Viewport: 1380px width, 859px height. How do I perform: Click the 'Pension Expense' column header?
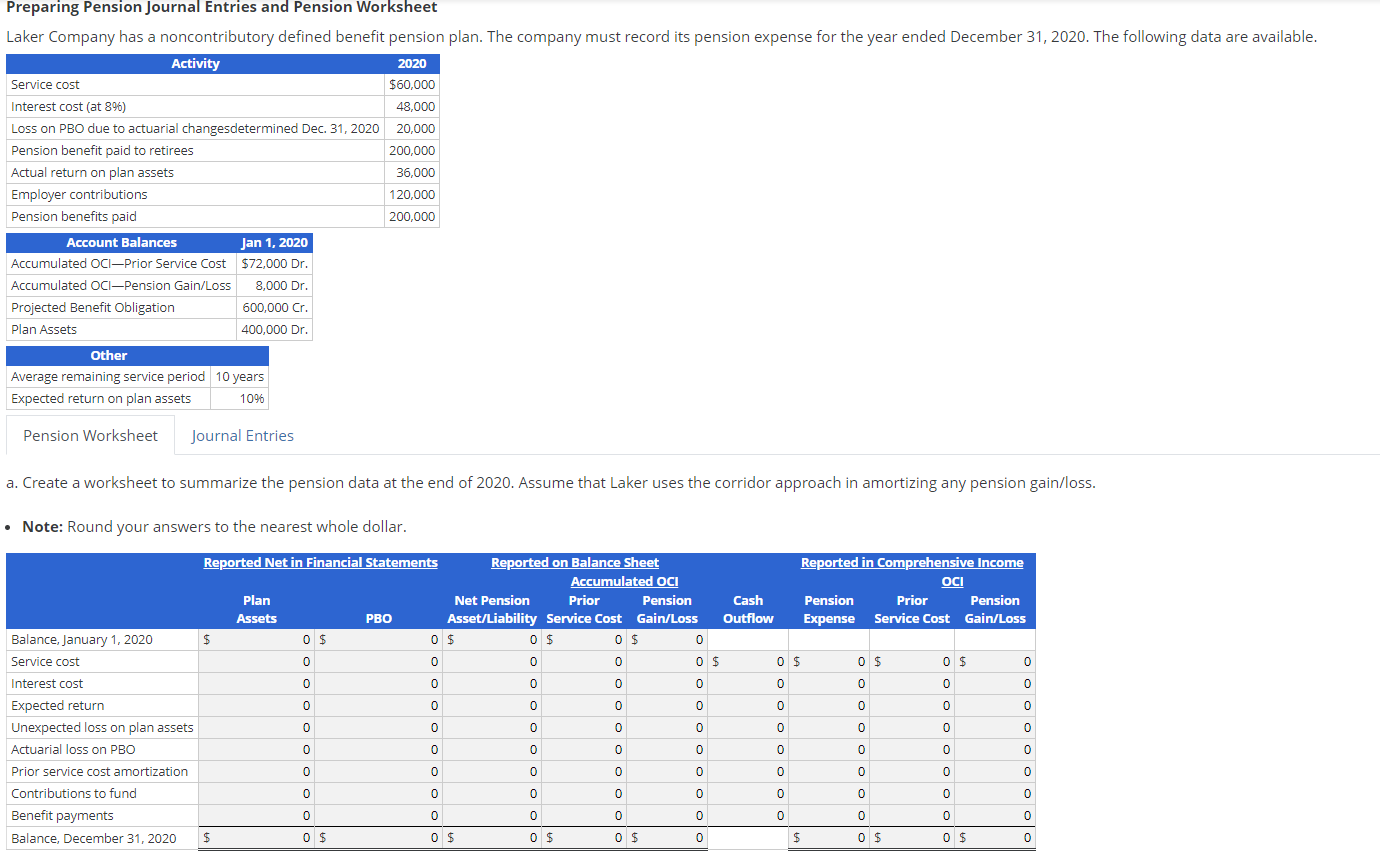tap(829, 610)
